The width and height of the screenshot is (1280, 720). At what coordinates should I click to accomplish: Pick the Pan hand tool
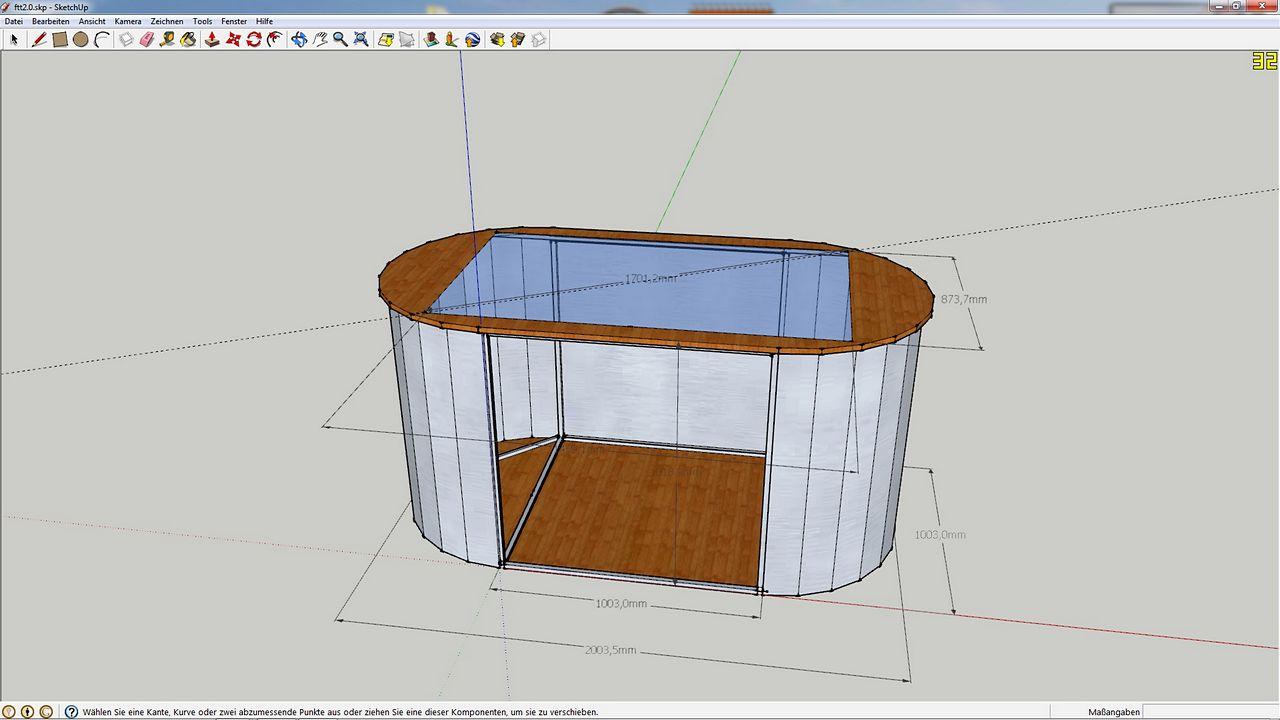click(x=320, y=40)
